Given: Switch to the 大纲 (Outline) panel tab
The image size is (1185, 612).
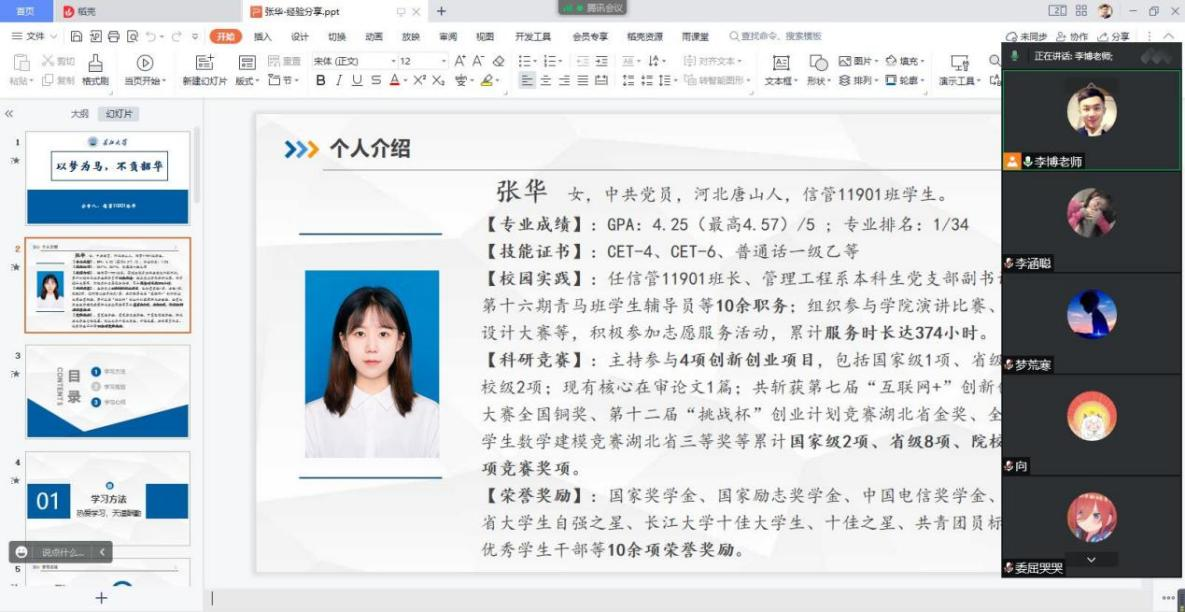Looking at the screenshot, I should [x=79, y=114].
